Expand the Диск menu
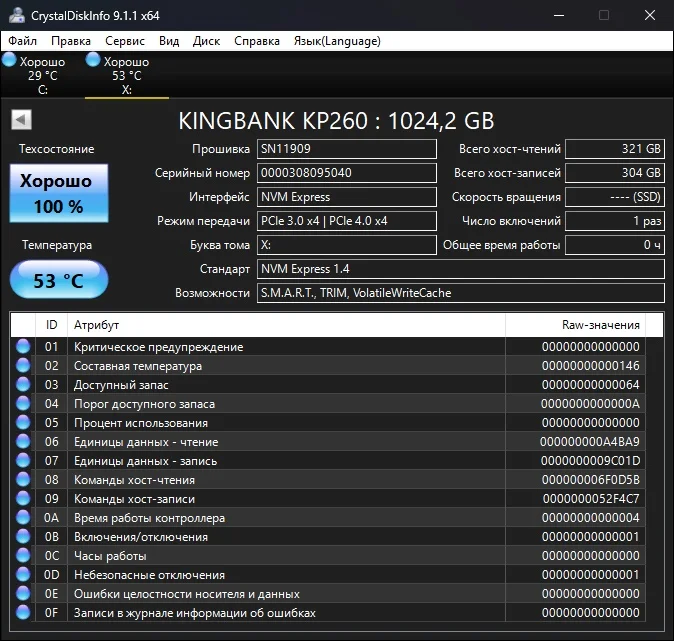The image size is (674, 641). pyautogui.click(x=206, y=41)
